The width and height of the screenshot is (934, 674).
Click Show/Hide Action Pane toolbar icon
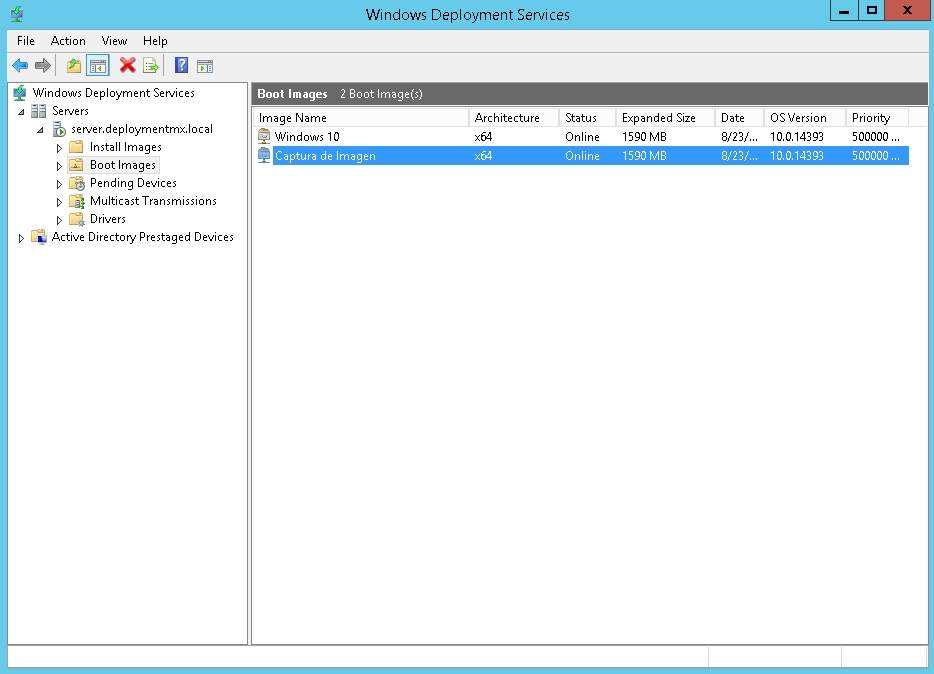point(205,66)
